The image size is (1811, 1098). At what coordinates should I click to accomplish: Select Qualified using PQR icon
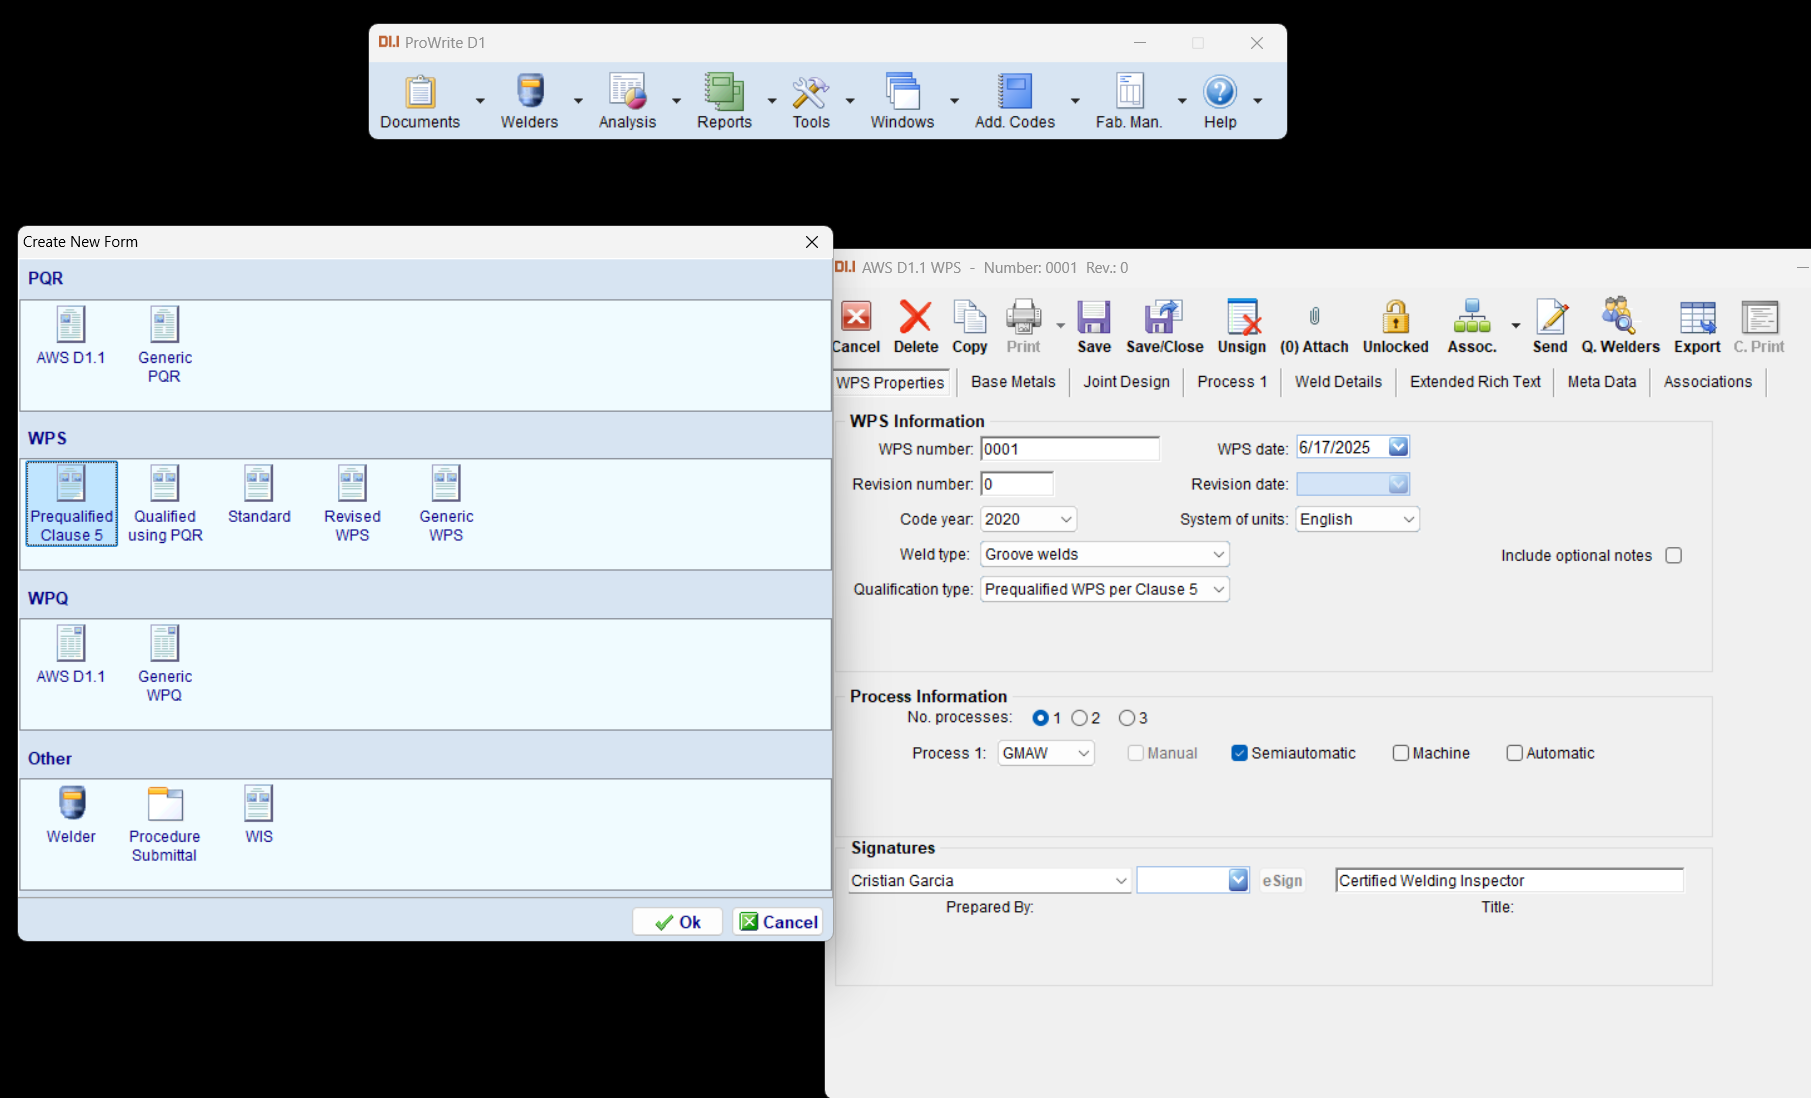coord(165,503)
